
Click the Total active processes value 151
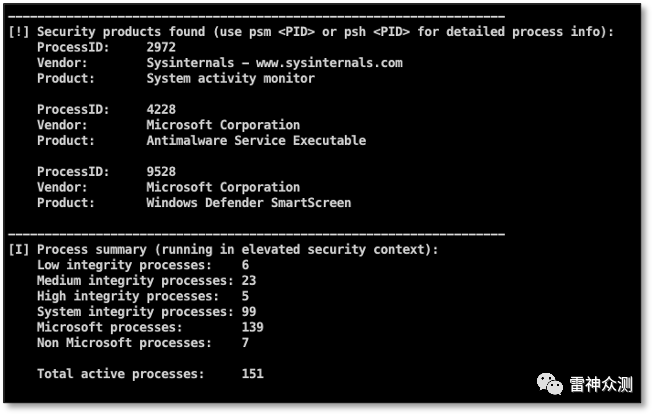point(252,374)
